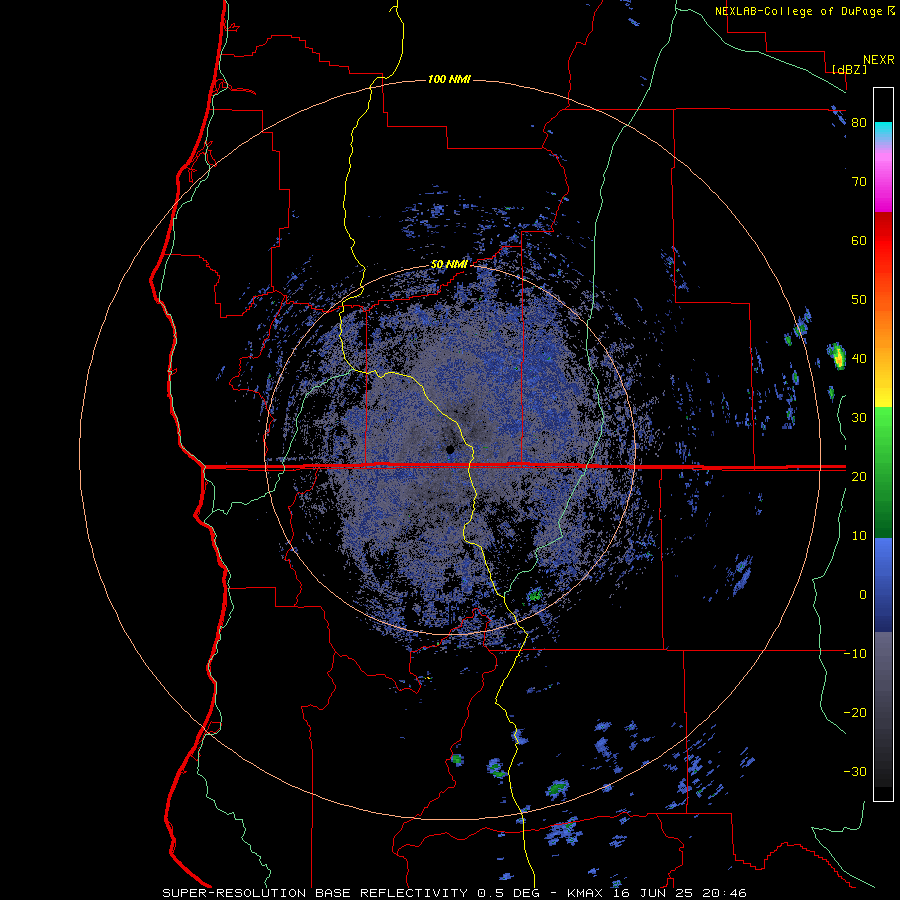
Task: Click the 60 value on the dBZ scale
Action: click(859, 241)
